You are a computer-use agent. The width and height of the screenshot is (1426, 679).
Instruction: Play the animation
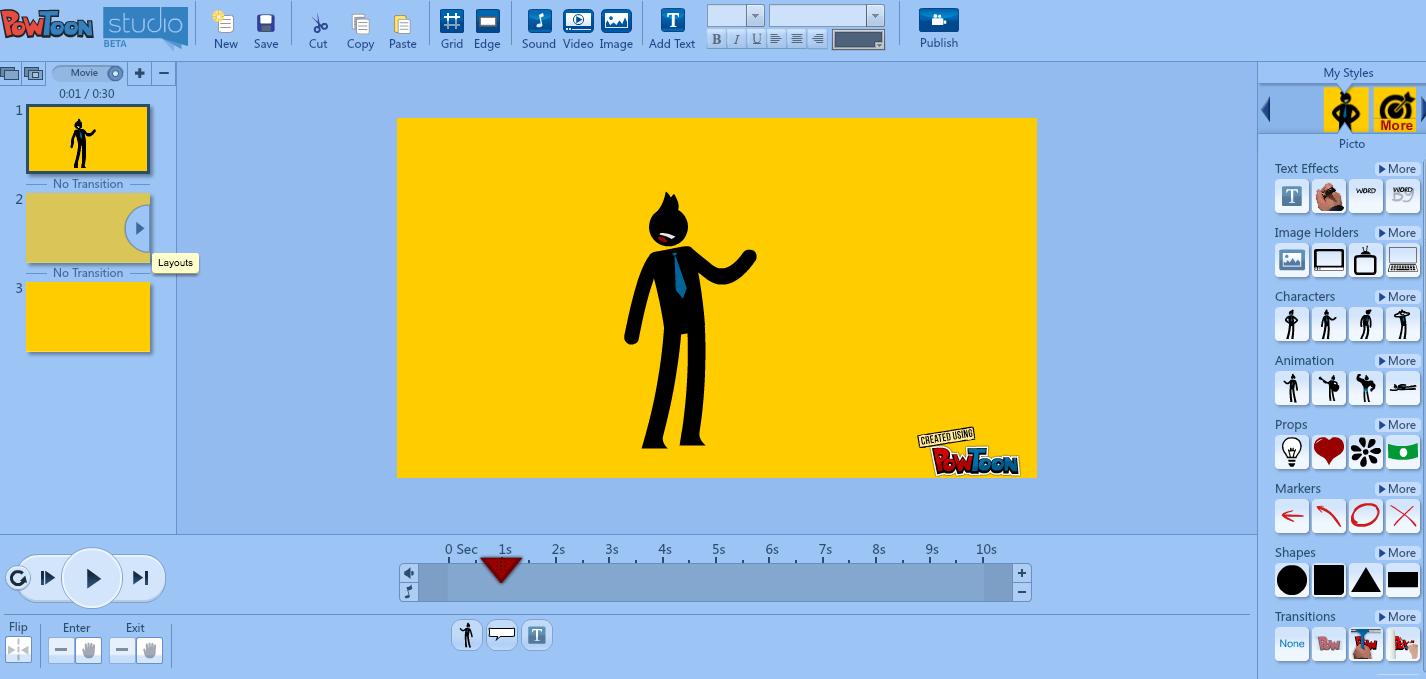click(x=92, y=578)
